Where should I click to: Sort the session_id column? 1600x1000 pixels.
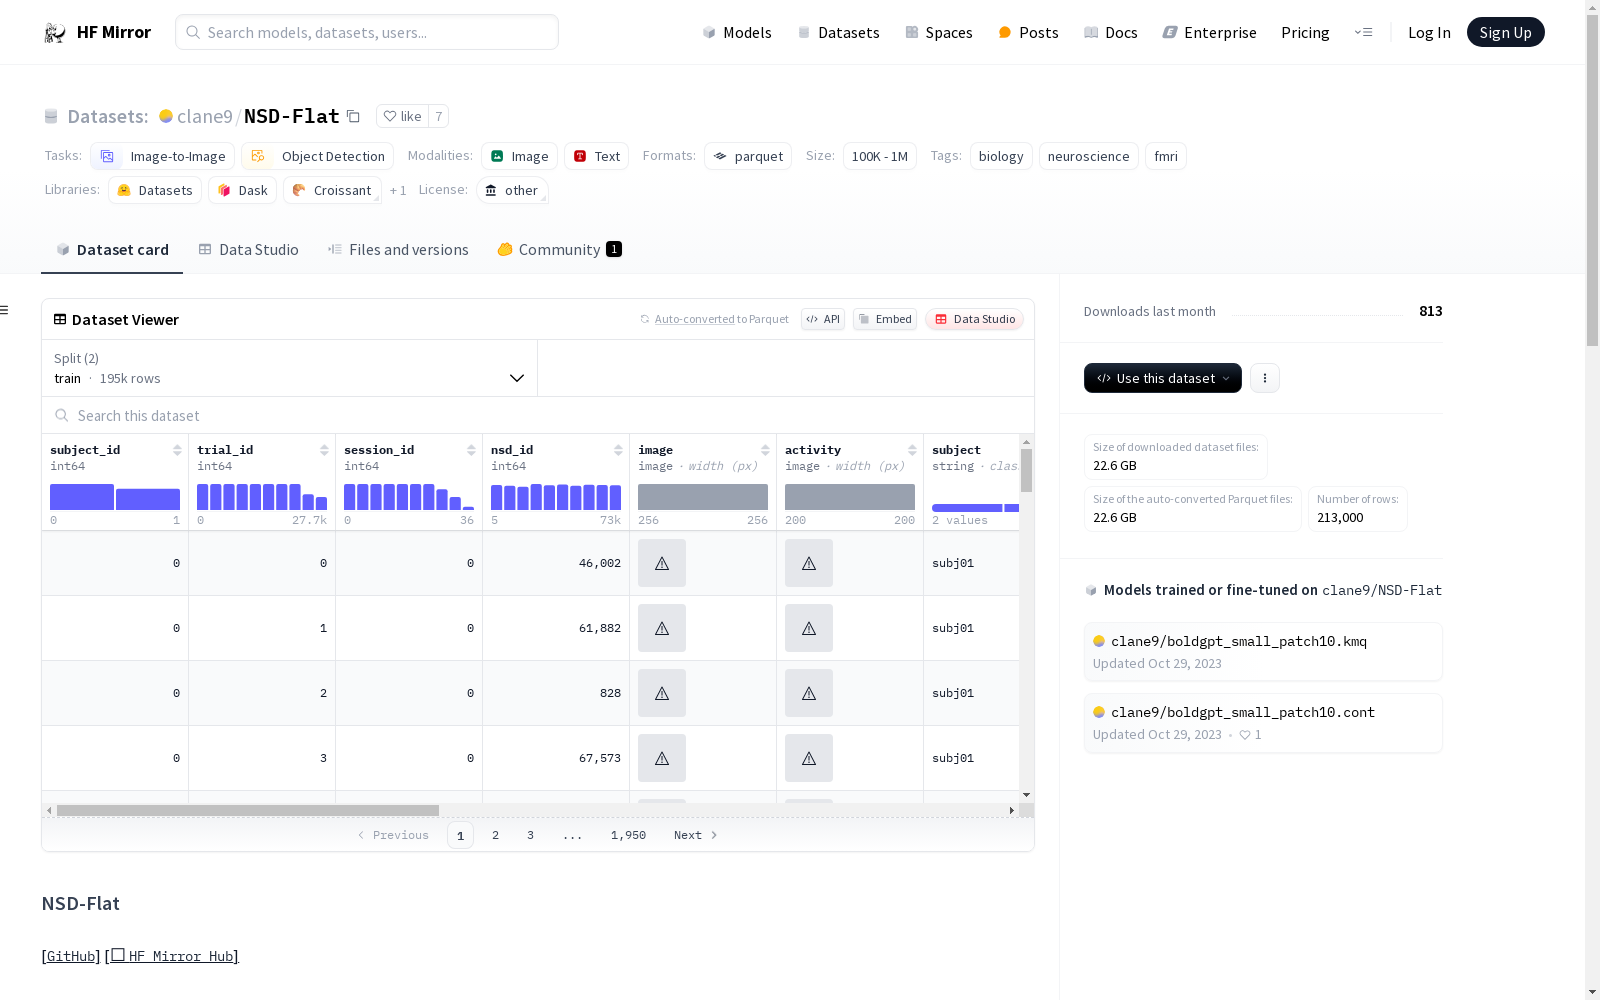pos(471,450)
